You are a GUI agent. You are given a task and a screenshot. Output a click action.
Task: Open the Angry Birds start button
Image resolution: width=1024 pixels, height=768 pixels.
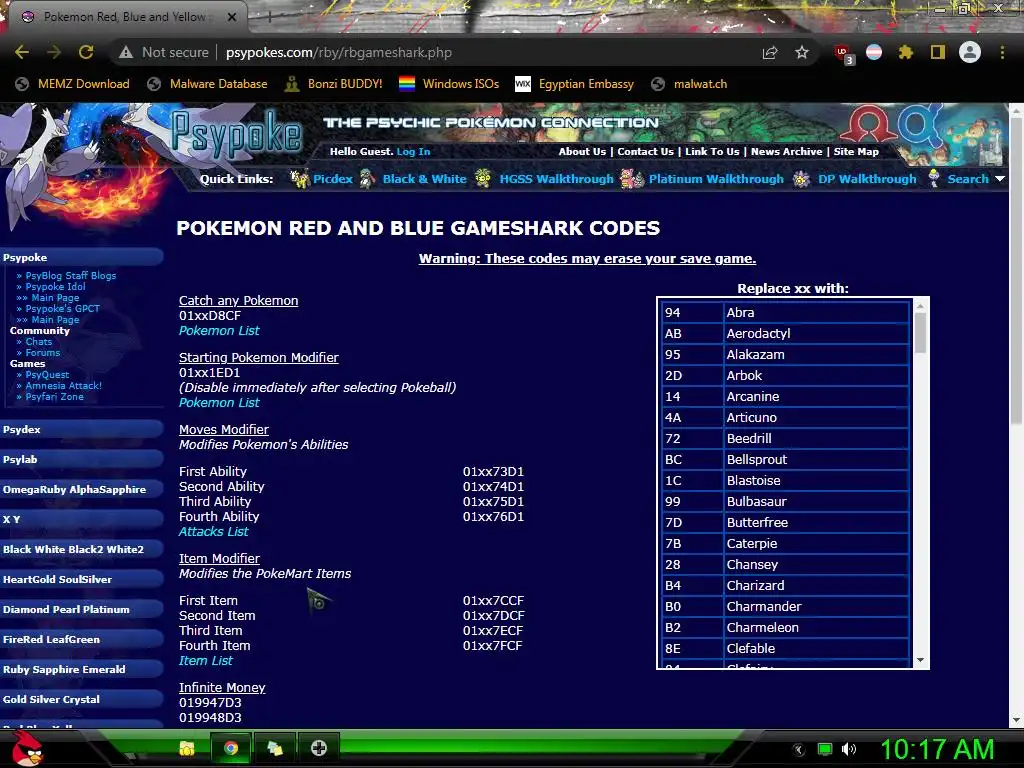tap(26, 748)
